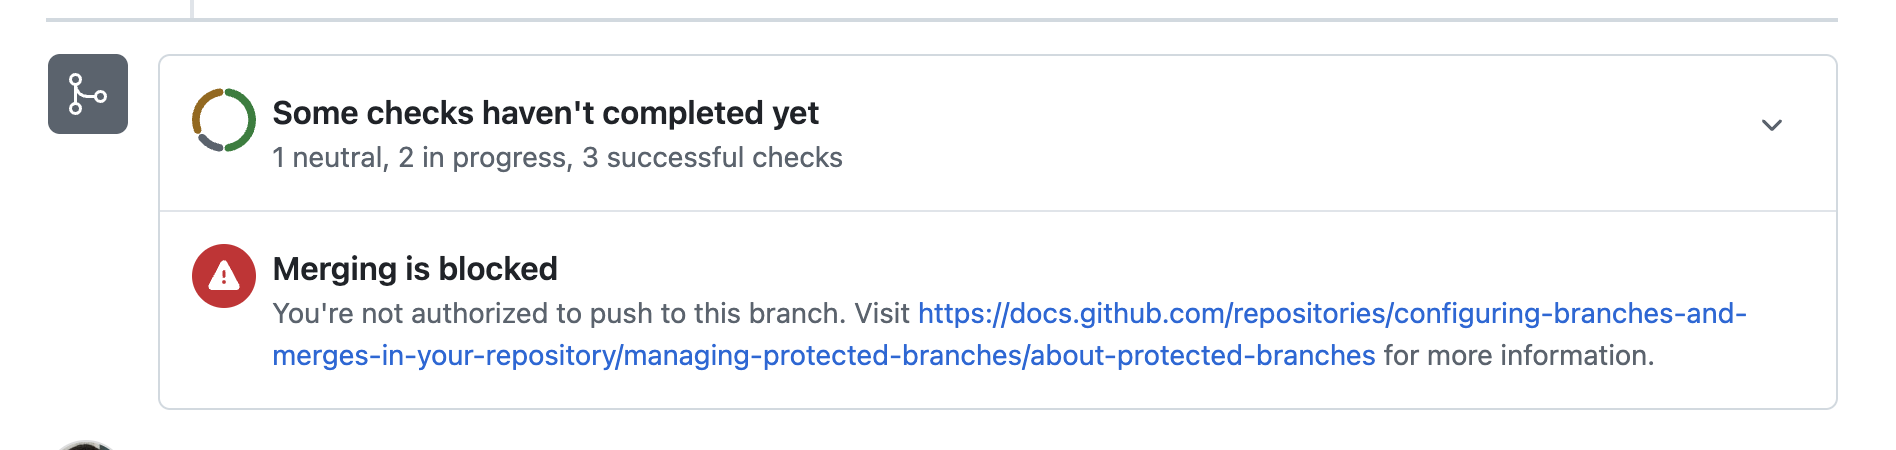Screen dimensions: 1896x450
Task: Select the "Merging is blocked" heading
Action: [x=415, y=269]
